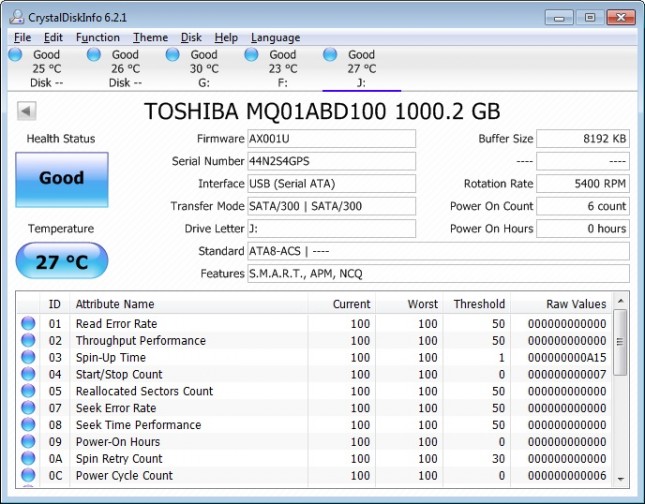Screen dimensions: 645x504
Task: Click the attribute list scrollbar thumb
Action: [620, 342]
